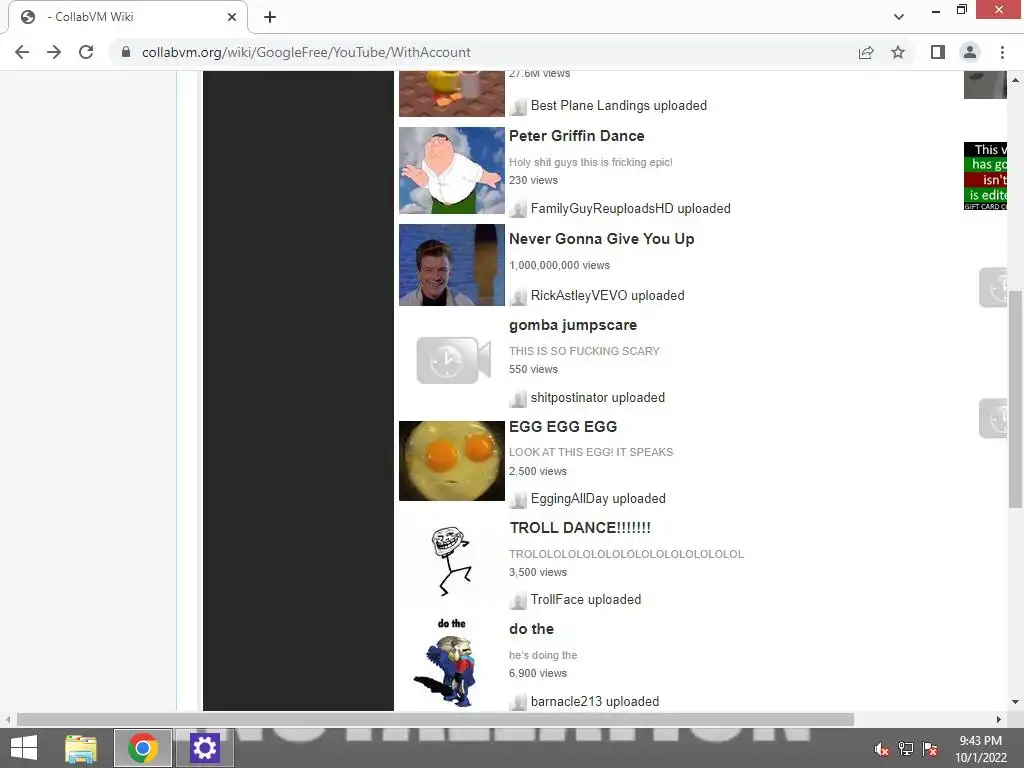1024x768 pixels.
Task: Open the EGG EGG EGG video title
Action: coord(563,426)
